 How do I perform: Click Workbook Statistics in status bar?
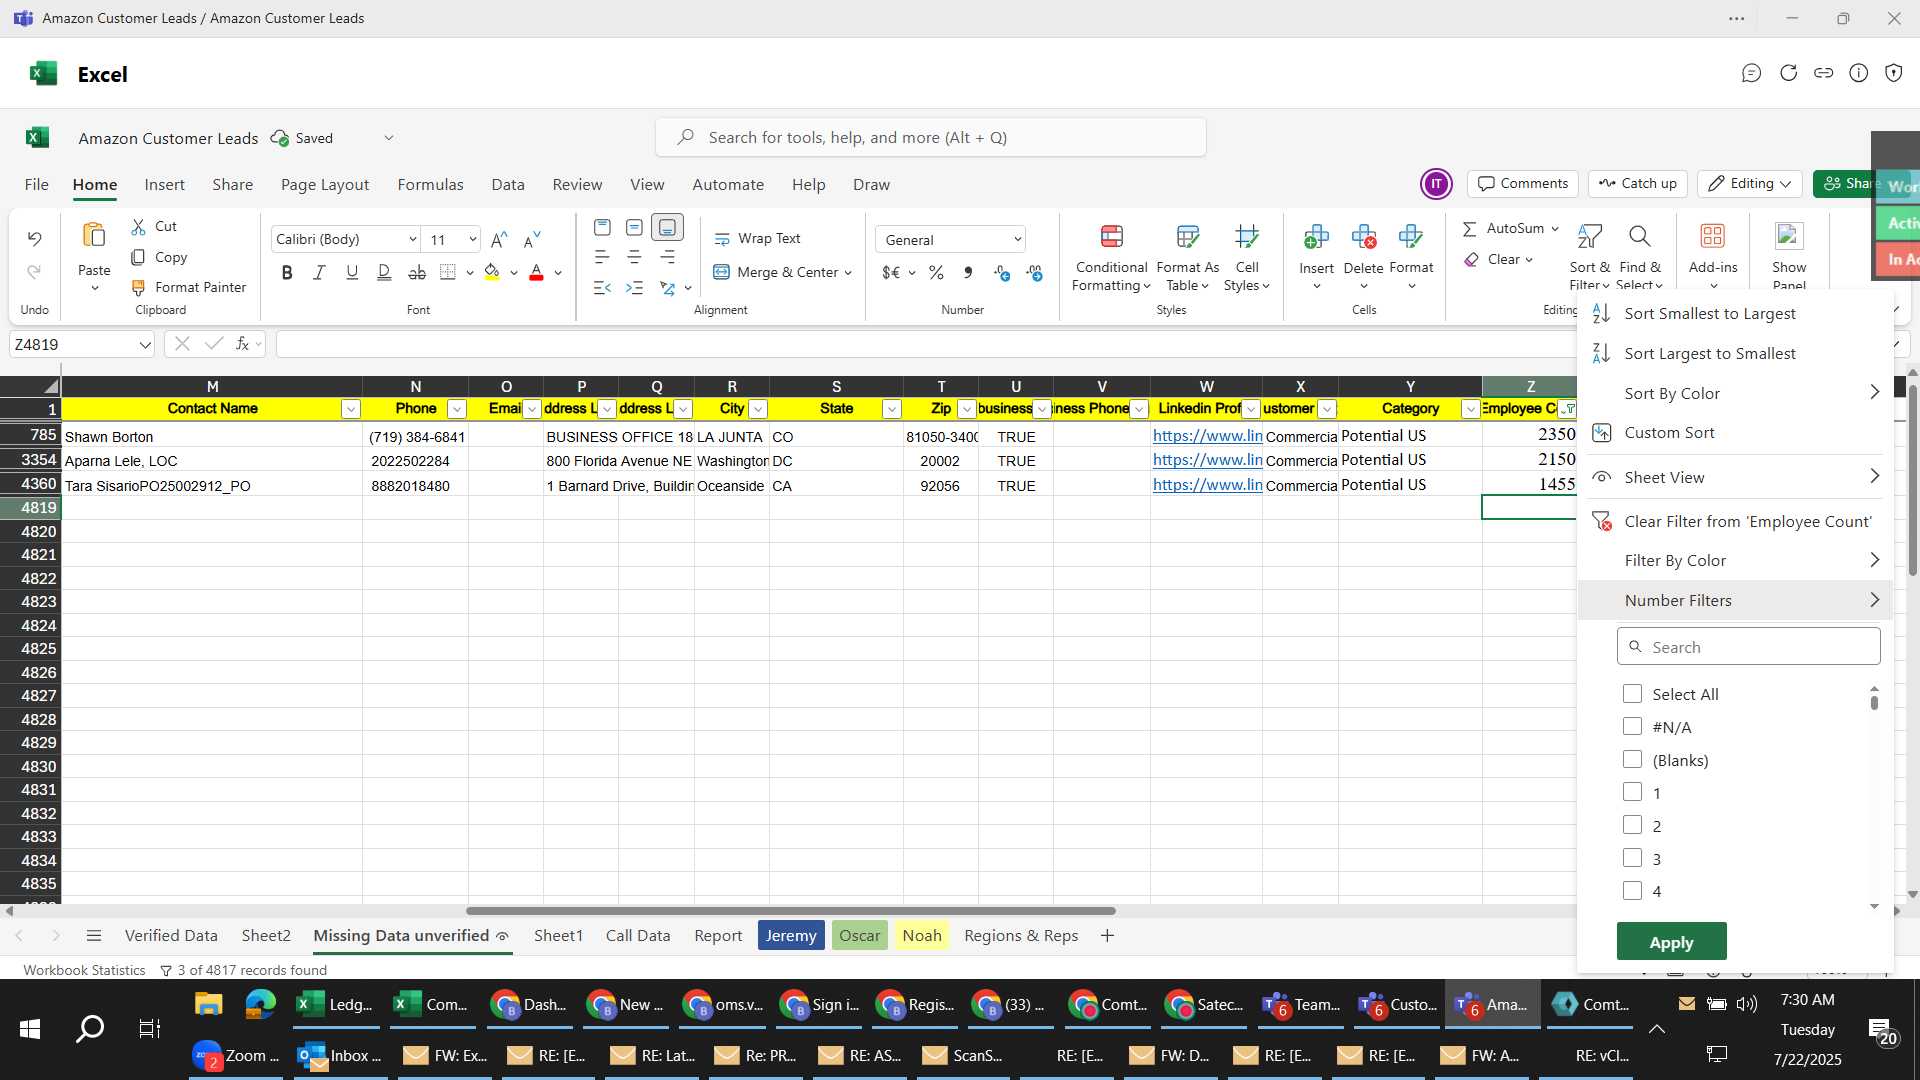[x=84, y=970]
